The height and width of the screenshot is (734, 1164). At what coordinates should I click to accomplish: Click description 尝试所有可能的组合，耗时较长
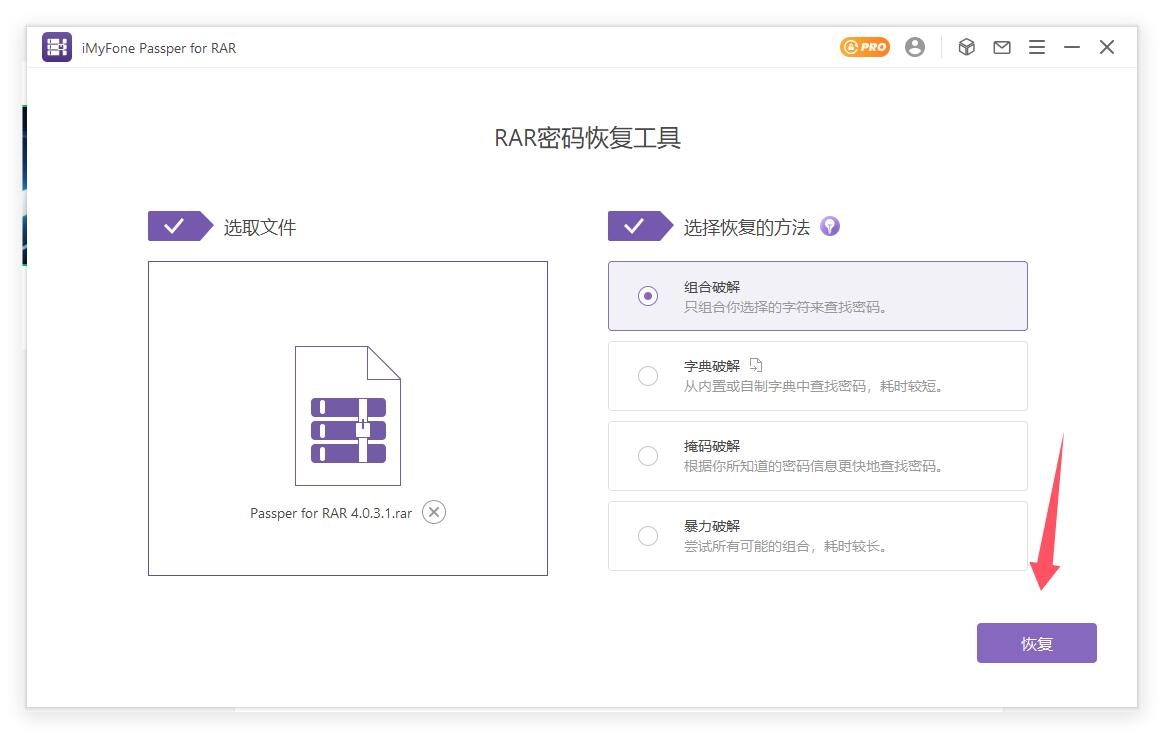(x=785, y=547)
